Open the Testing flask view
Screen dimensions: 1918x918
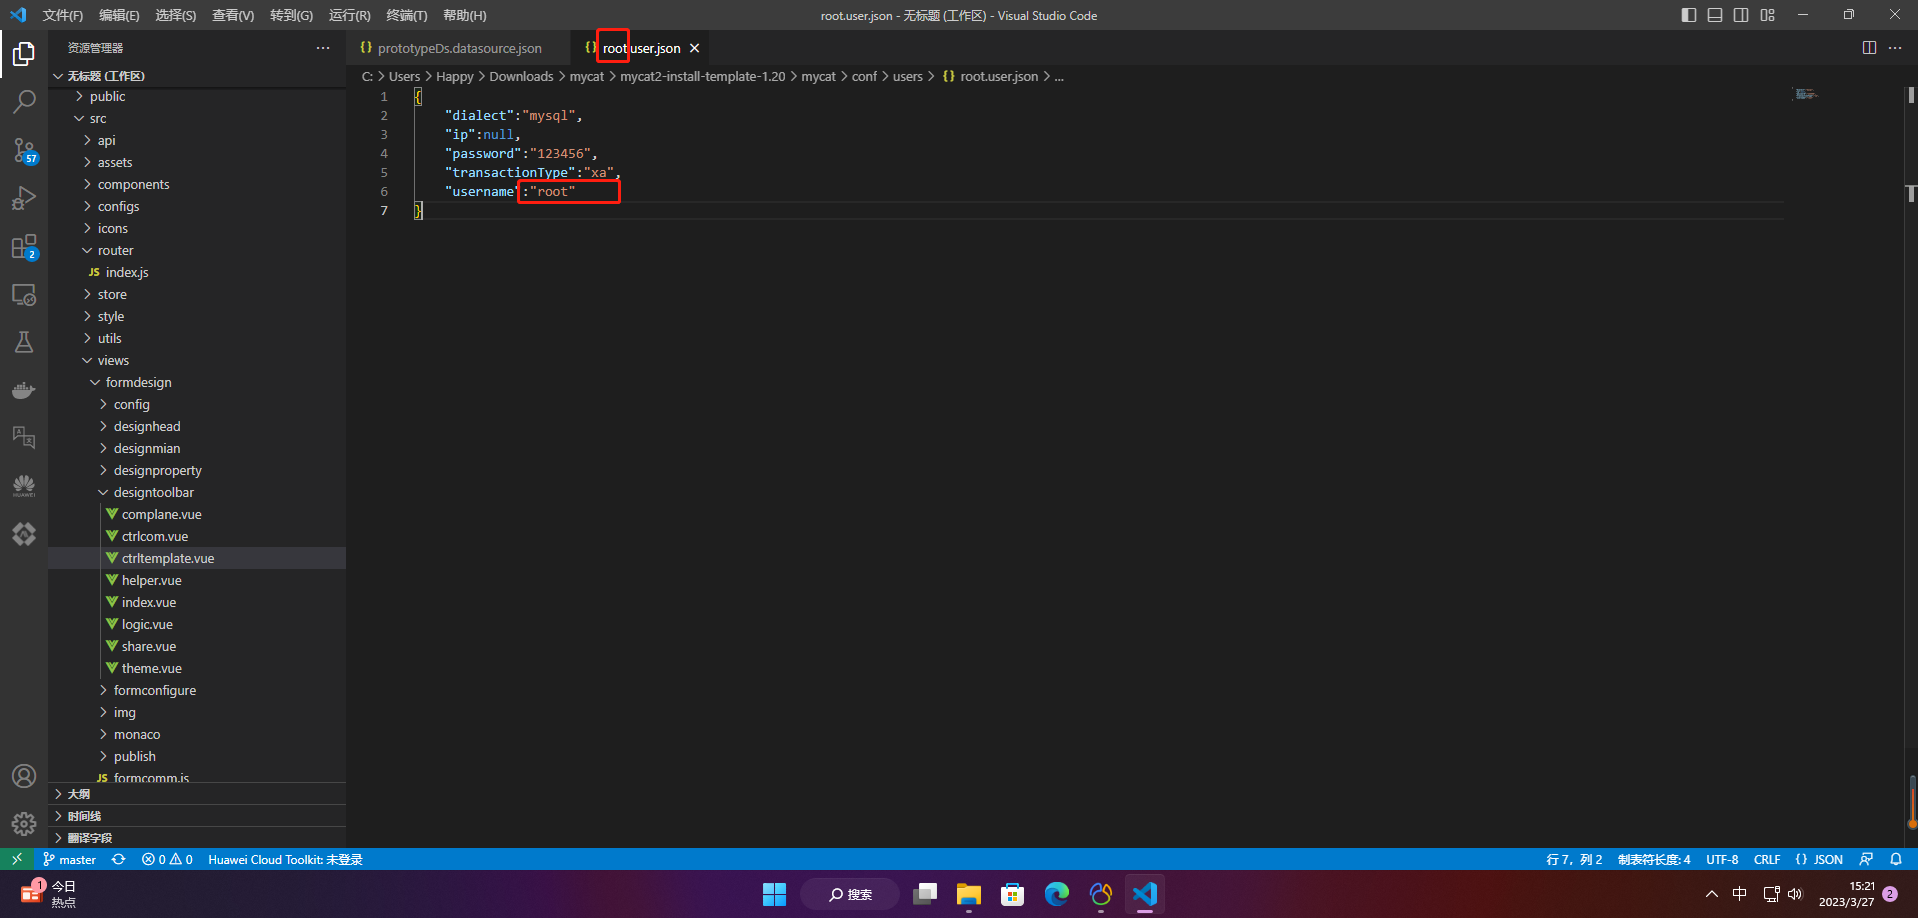(x=24, y=342)
